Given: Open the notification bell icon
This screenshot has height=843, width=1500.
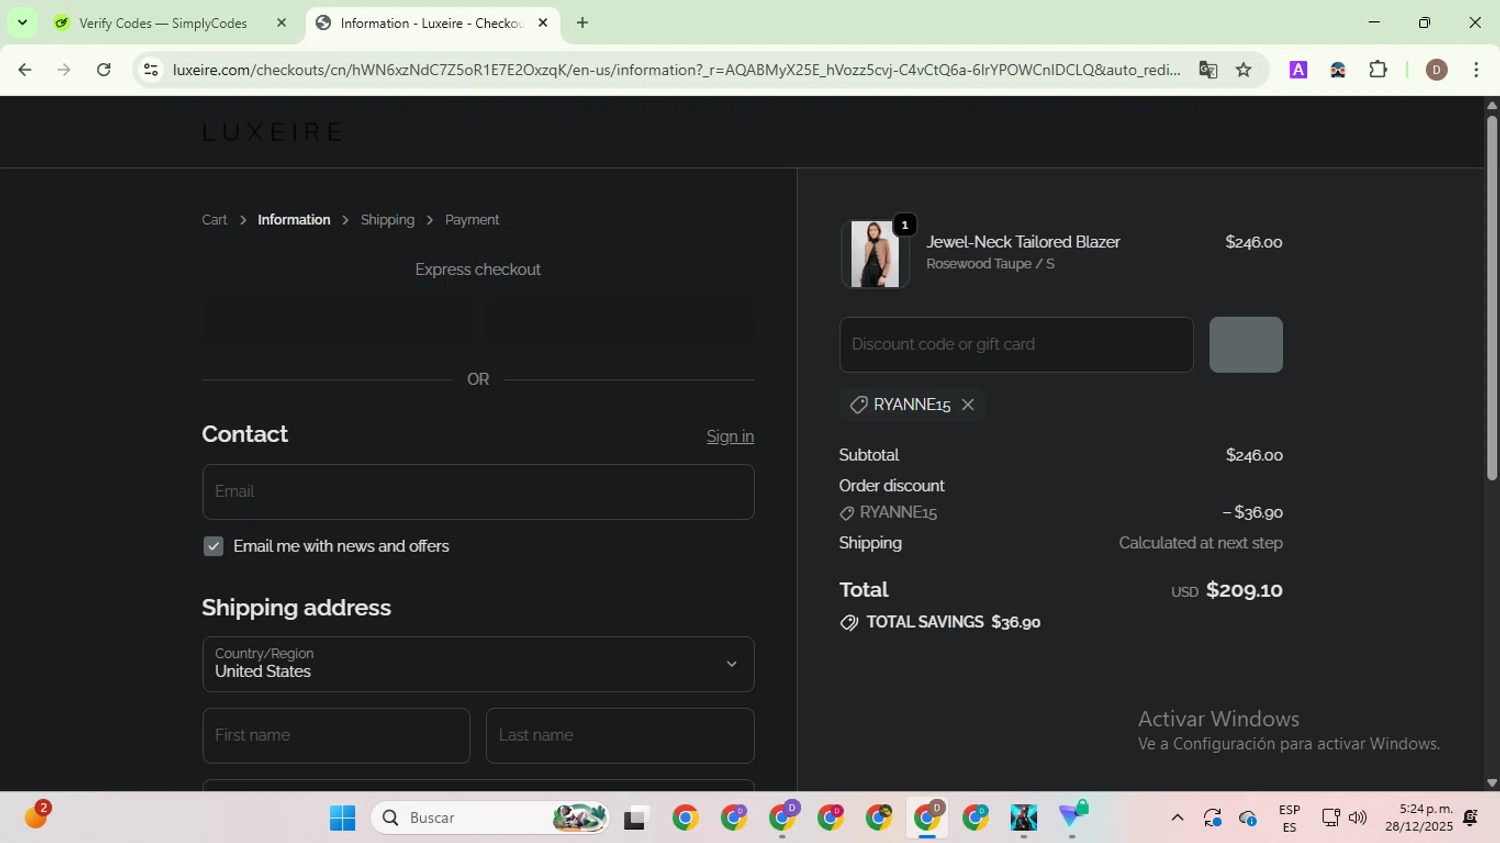Looking at the screenshot, I should click(1470, 818).
